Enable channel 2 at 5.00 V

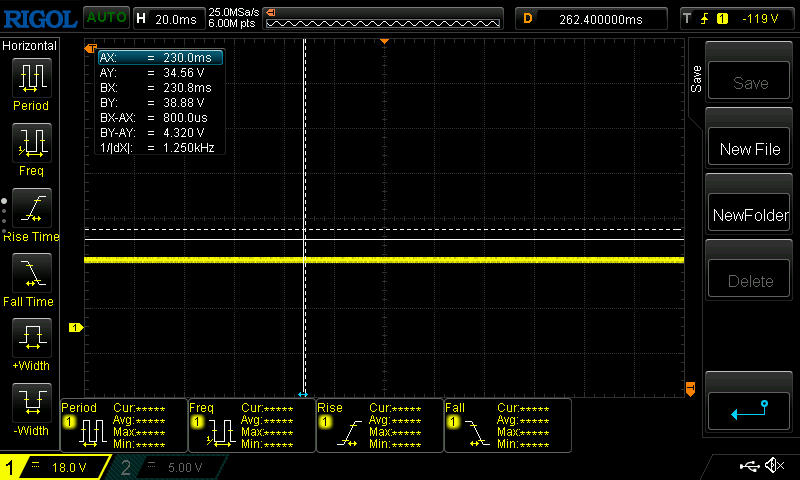[168, 467]
